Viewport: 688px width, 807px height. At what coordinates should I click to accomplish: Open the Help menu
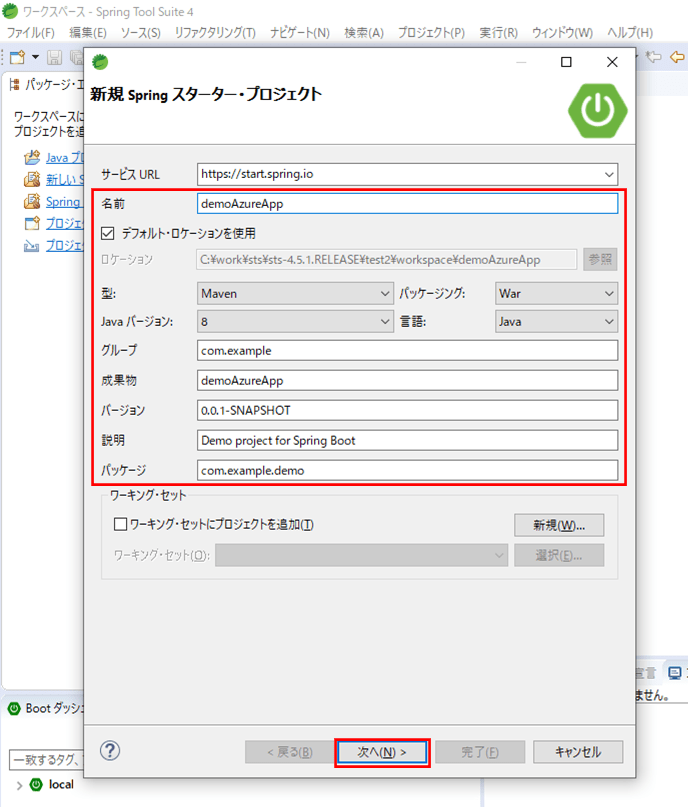[630, 33]
